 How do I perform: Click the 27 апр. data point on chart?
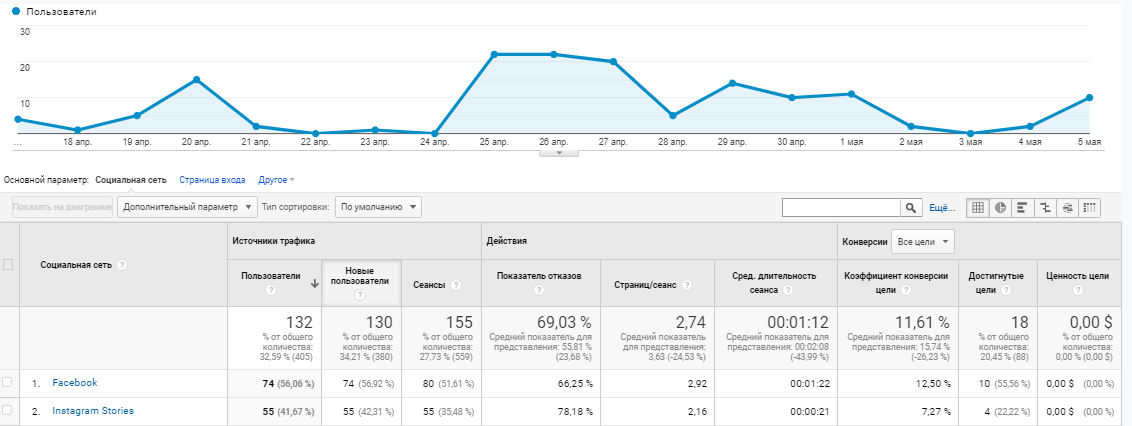pos(613,61)
